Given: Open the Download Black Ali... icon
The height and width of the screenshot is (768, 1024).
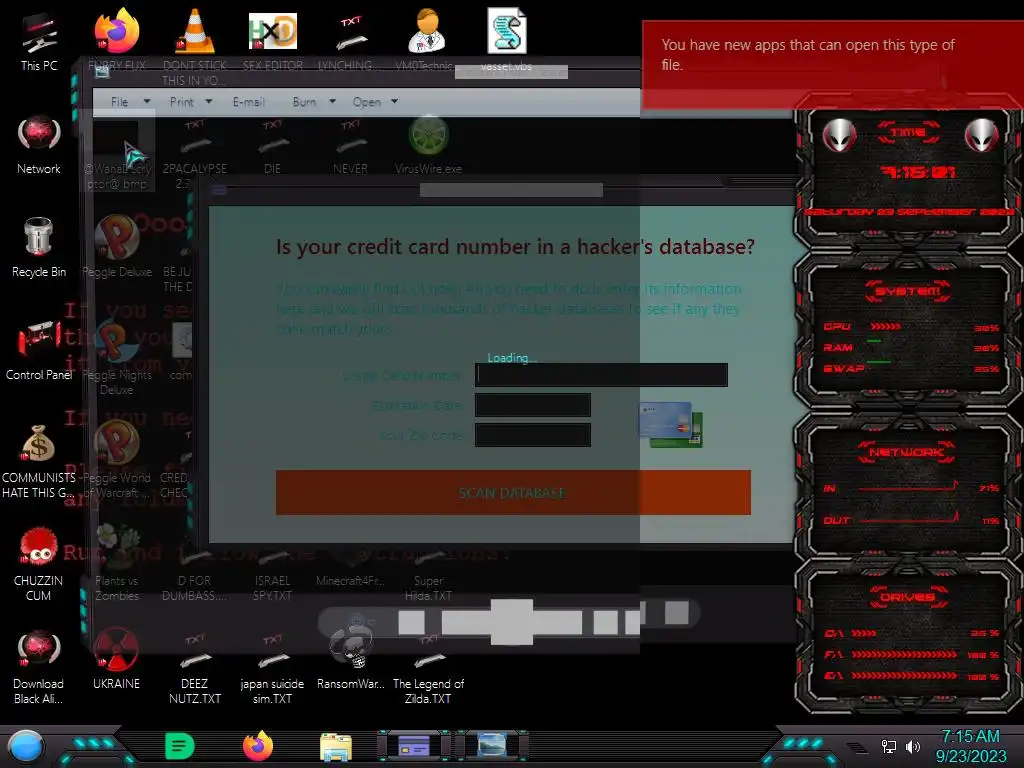Looking at the screenshot, I should [39, 667].
